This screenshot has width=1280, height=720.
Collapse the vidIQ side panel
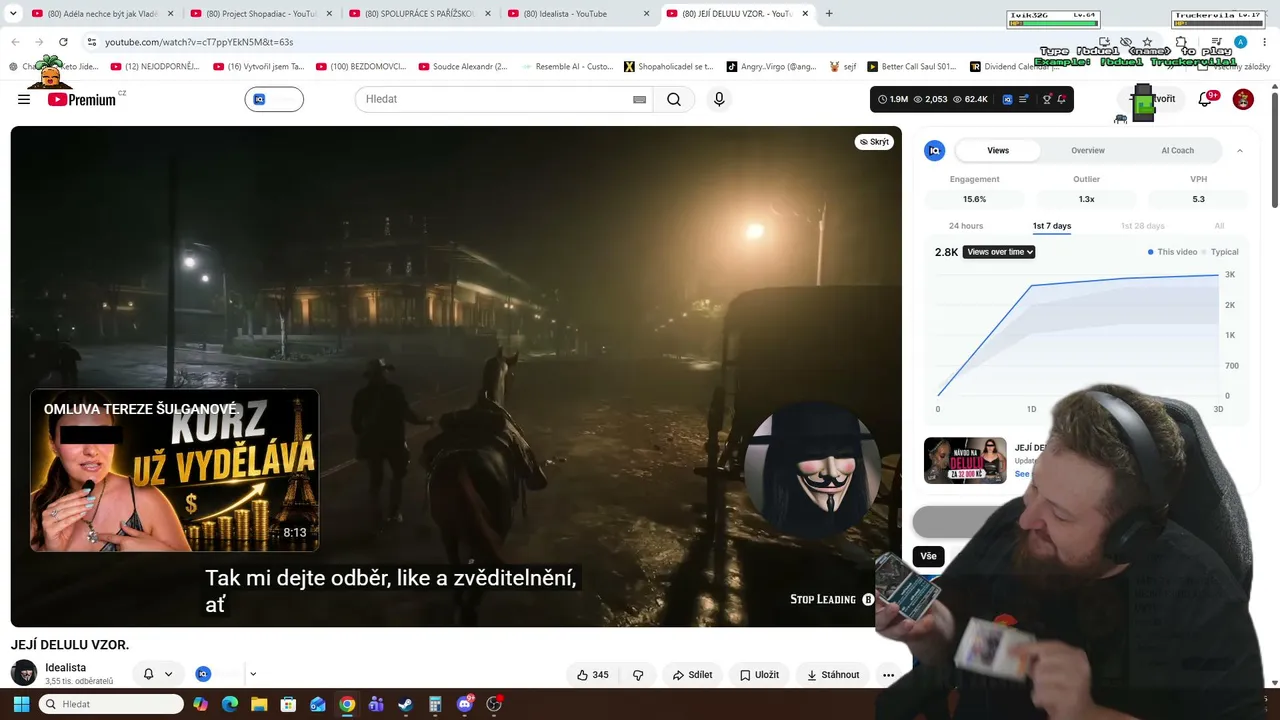click(1240, 151)
